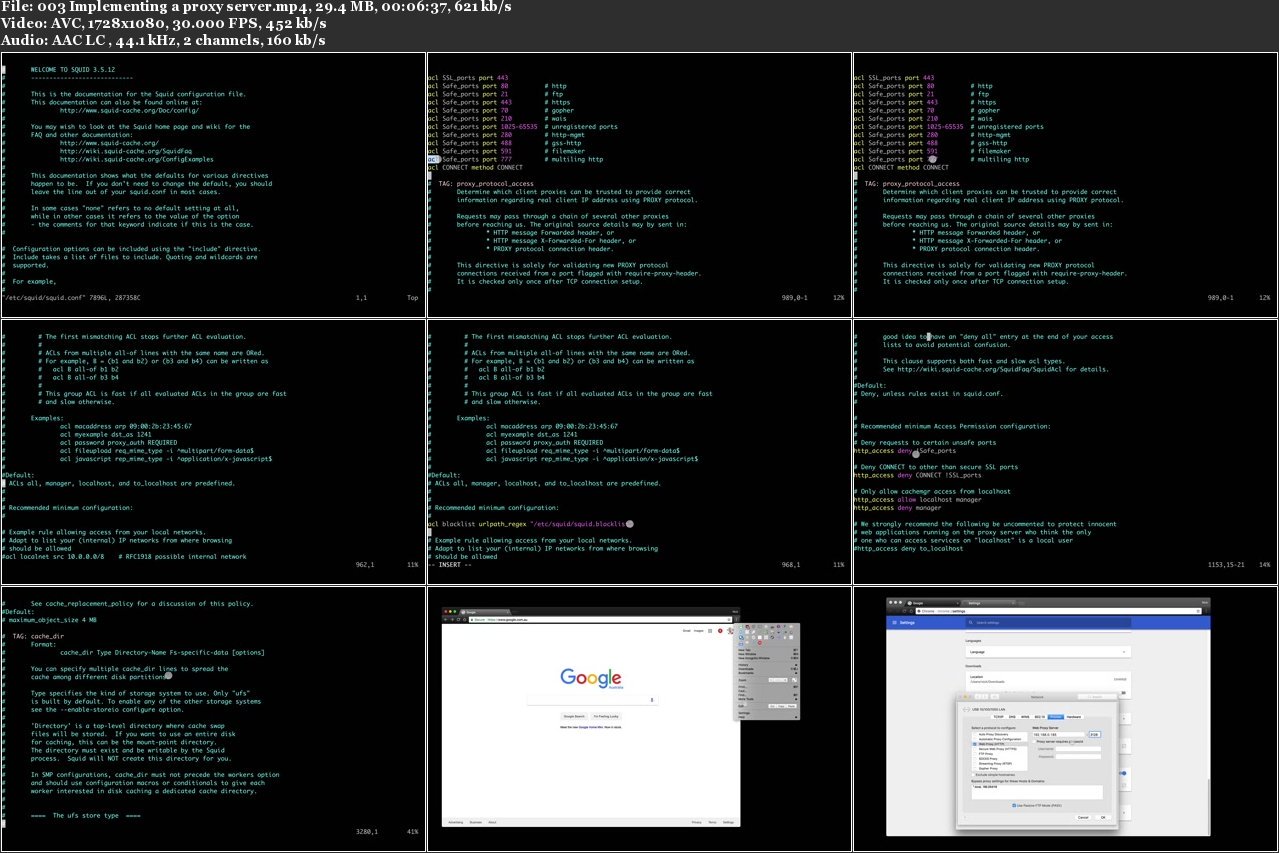Click Cancel in the Network proxy dialog
The height and width of the screenshot is (853, 1279).
(x=1083, y=817)
